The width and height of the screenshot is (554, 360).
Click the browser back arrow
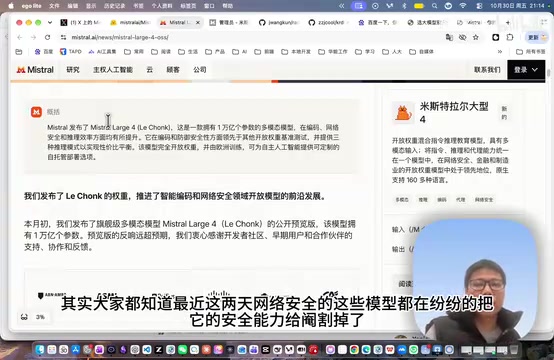pyautogui.click(x=19, y=37)
